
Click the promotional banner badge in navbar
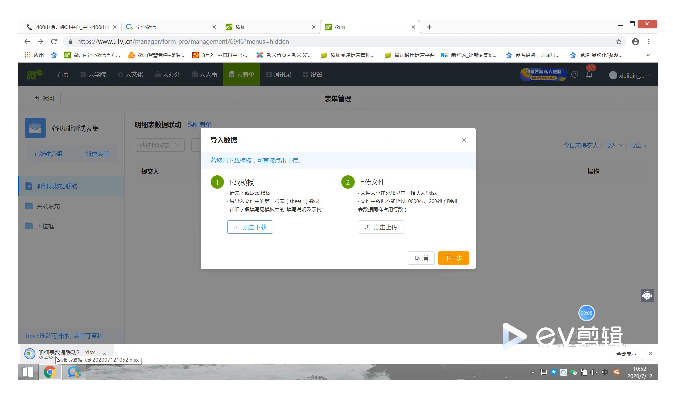pos(543,74)
